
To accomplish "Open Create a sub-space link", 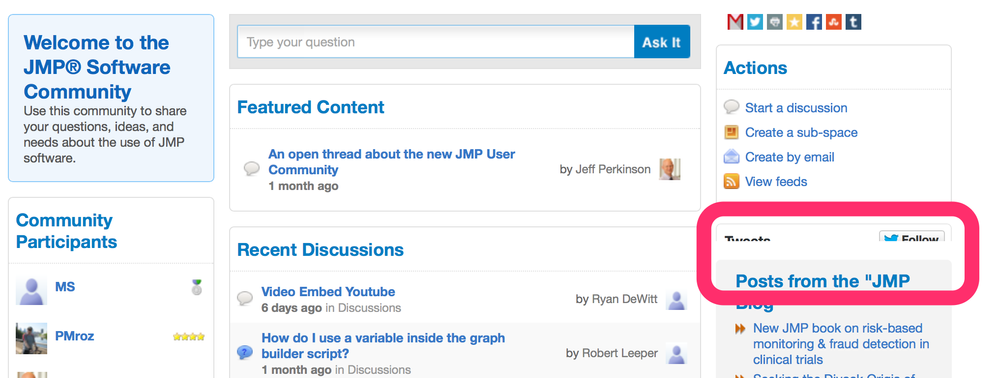I will tap(801, 133).
